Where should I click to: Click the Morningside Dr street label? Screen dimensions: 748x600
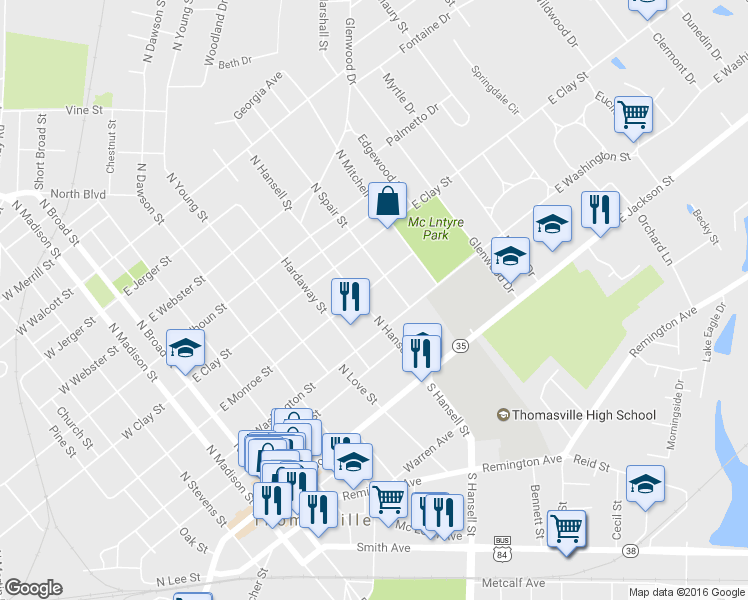pos(675,414)
